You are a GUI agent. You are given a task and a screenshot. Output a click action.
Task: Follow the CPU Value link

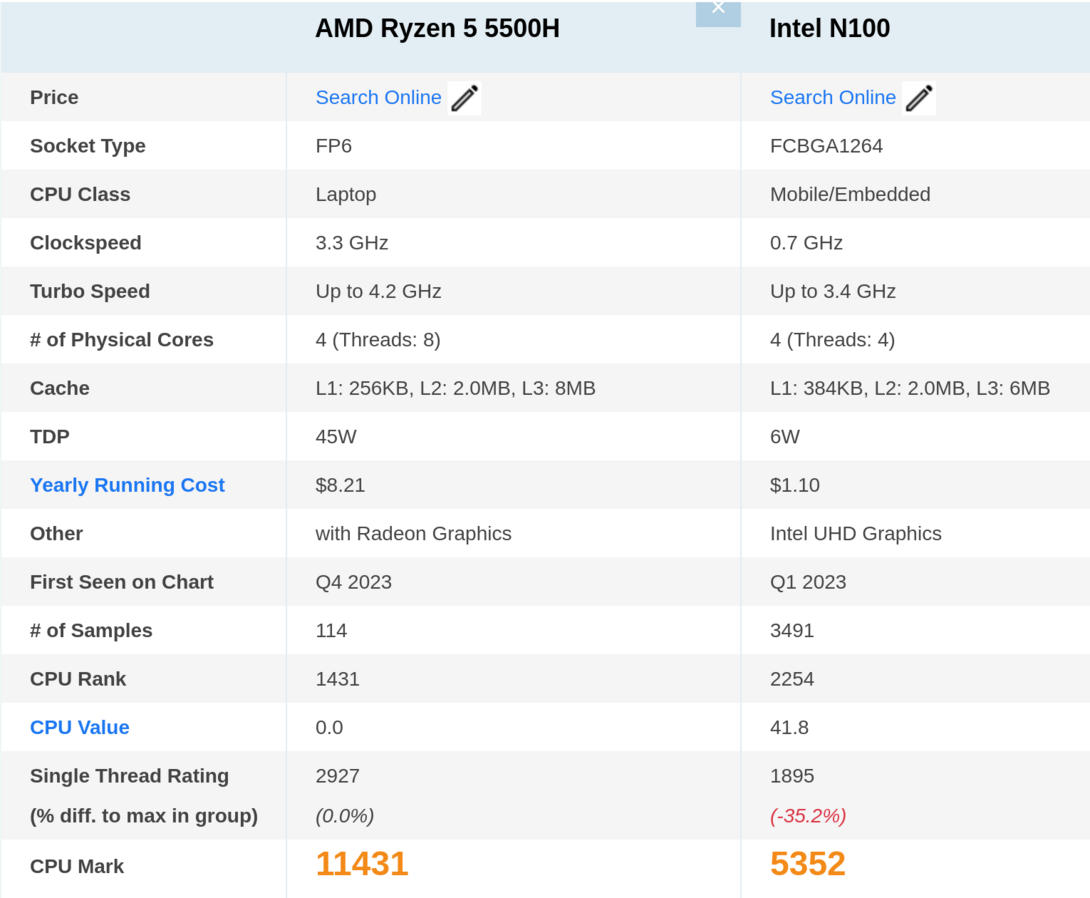pyautogui.click(x=80, y=728)
